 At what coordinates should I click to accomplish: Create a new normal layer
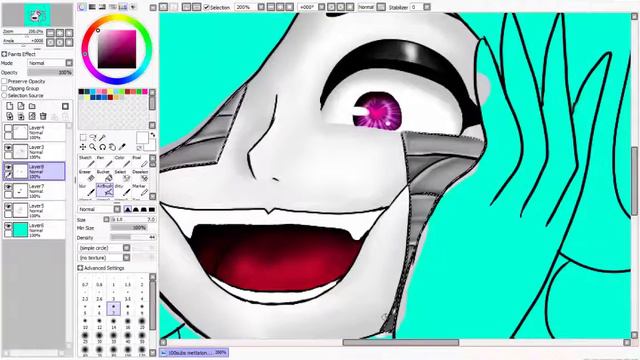click(x=9, y=106)
